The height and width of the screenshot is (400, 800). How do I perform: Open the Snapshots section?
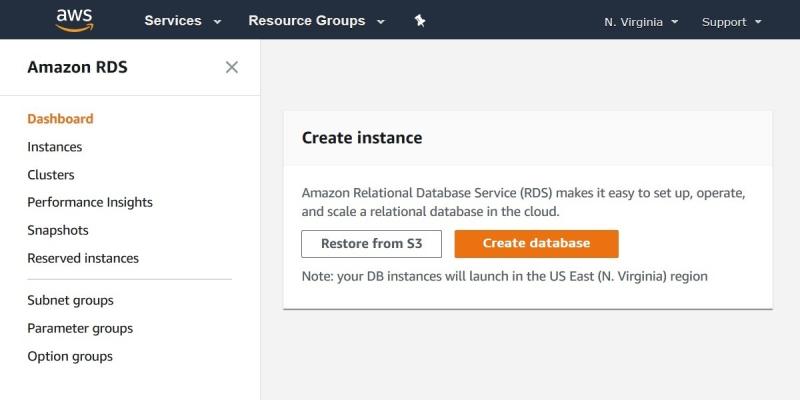pyautogui.click(x=58, y=230)
